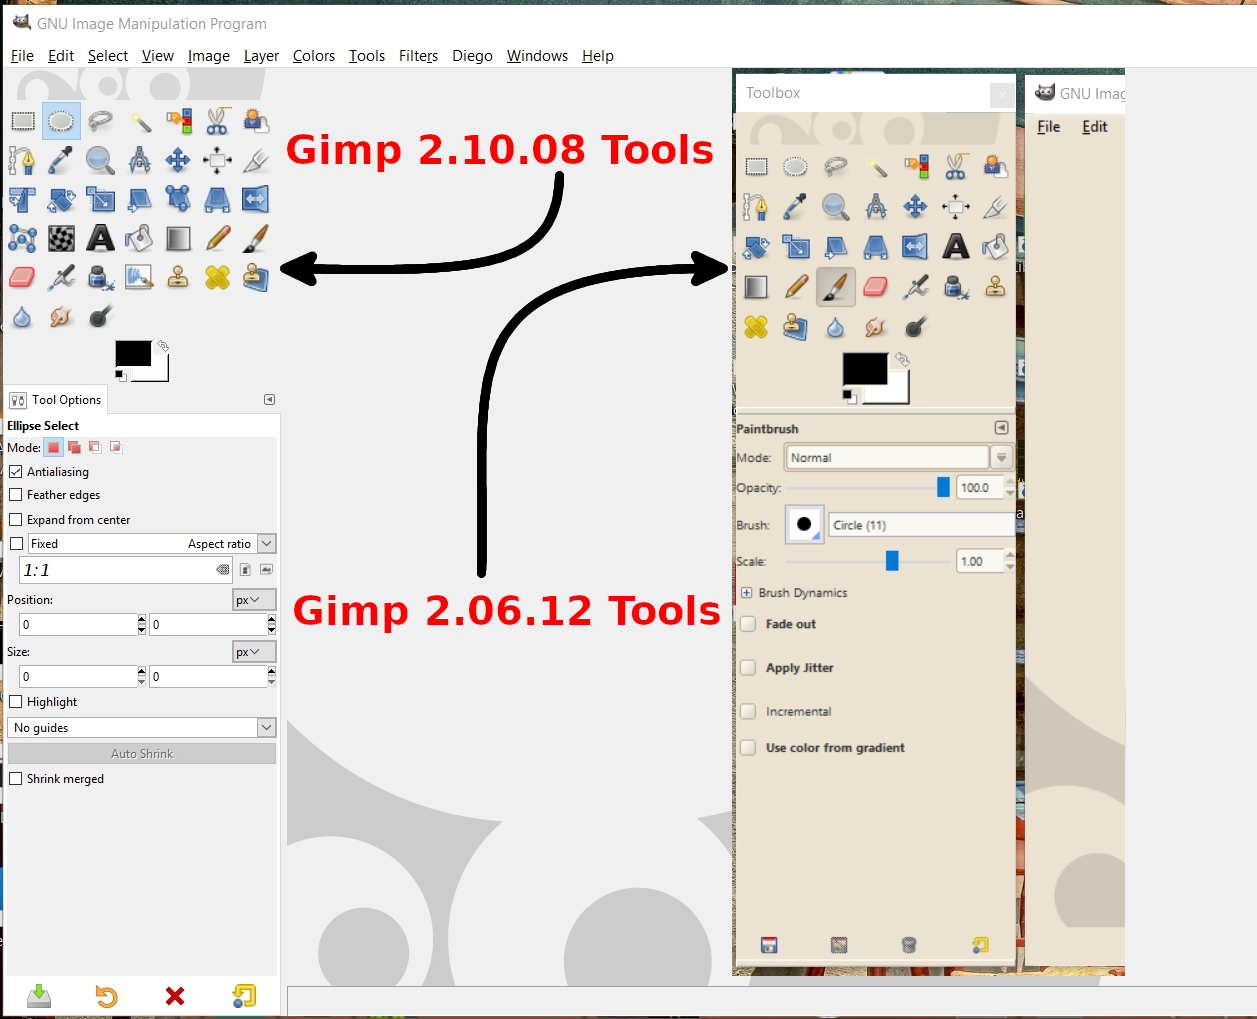The image size is (1257, 1019).
Task: Select Blur/Sharpen drop in left 2.10 toolbox
Action: coord(22,317)
